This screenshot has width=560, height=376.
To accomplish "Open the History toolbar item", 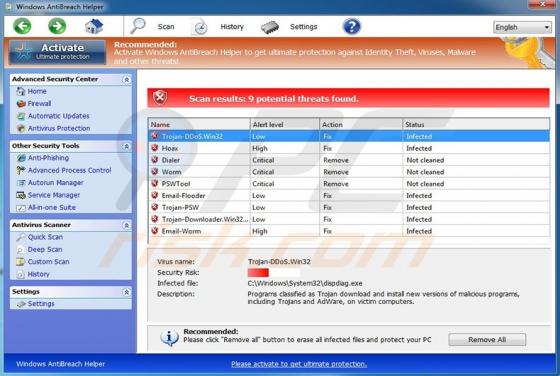I will point(232,27).
